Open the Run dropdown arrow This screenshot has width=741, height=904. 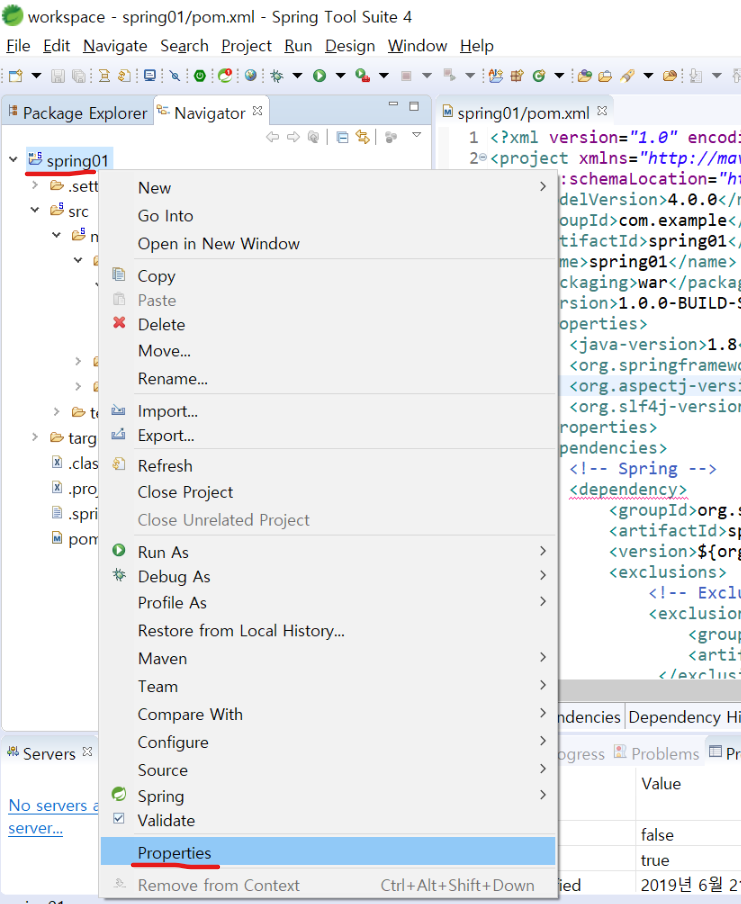(x=341, y=76)
